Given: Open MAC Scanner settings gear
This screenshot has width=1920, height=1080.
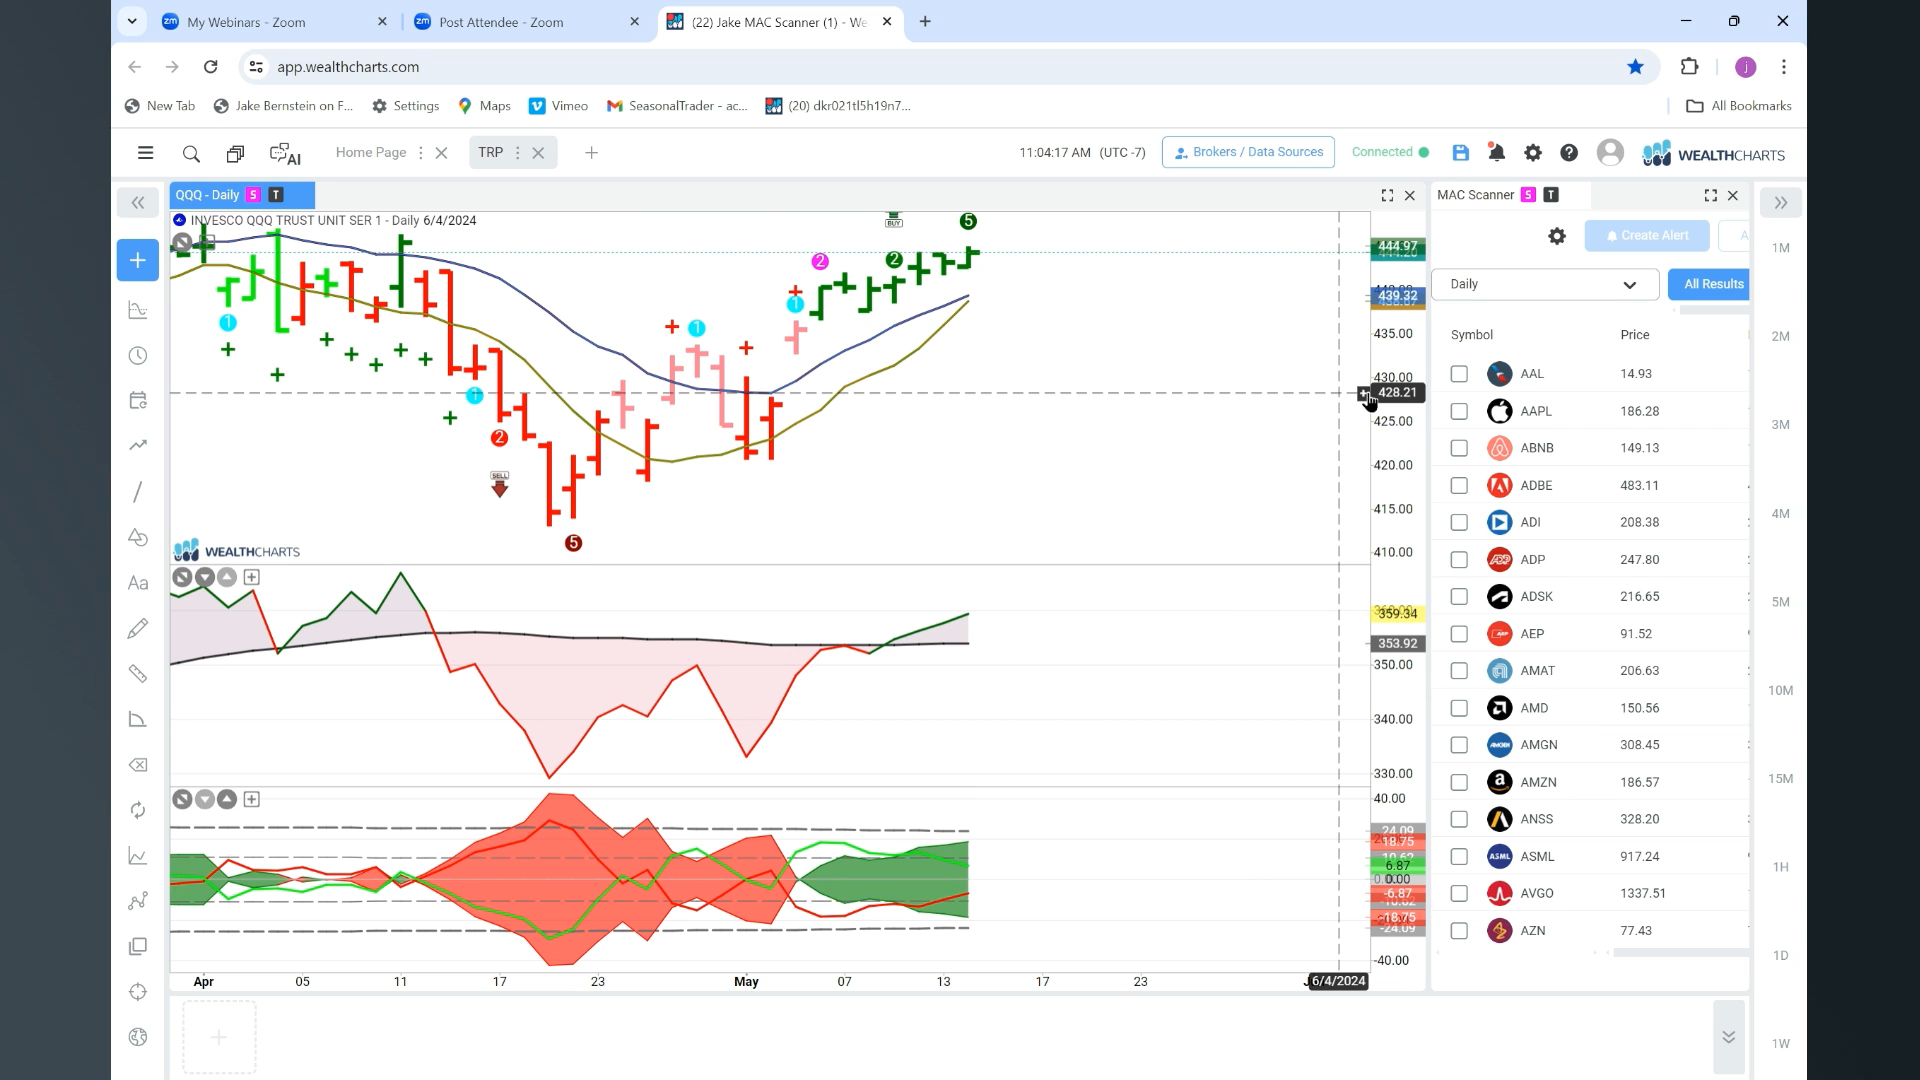Looking at the screenshot, I should (x=1557, y=236).
